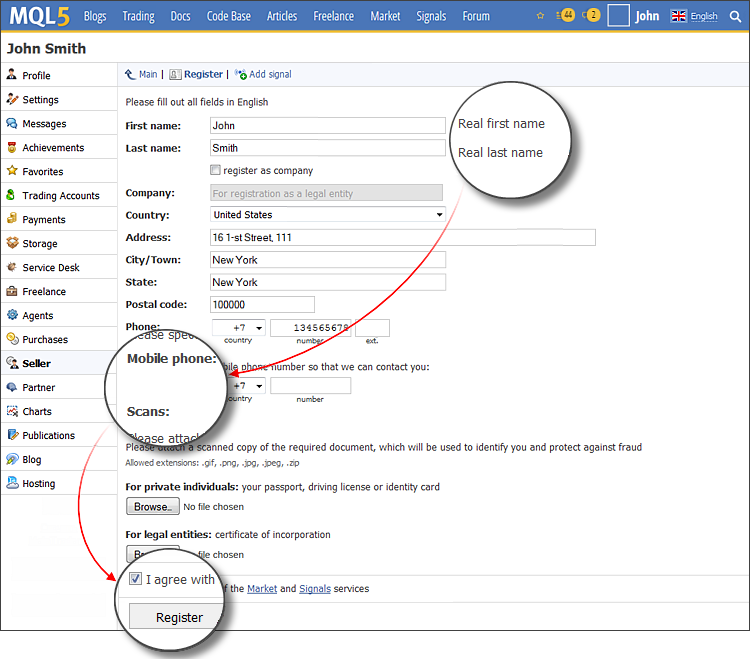The height and width of the screenshot is (659, 750).
Task: Open the English language selector
Action: coord(704,16)
